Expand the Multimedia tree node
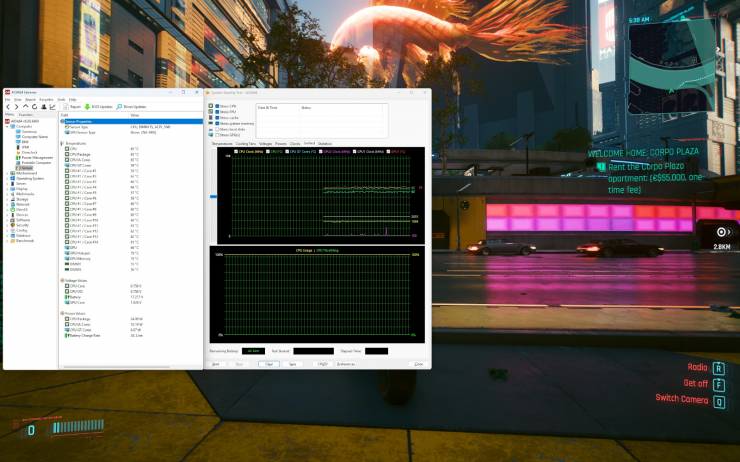The width and height of the screenshot is (740, 462). [7, 194]
